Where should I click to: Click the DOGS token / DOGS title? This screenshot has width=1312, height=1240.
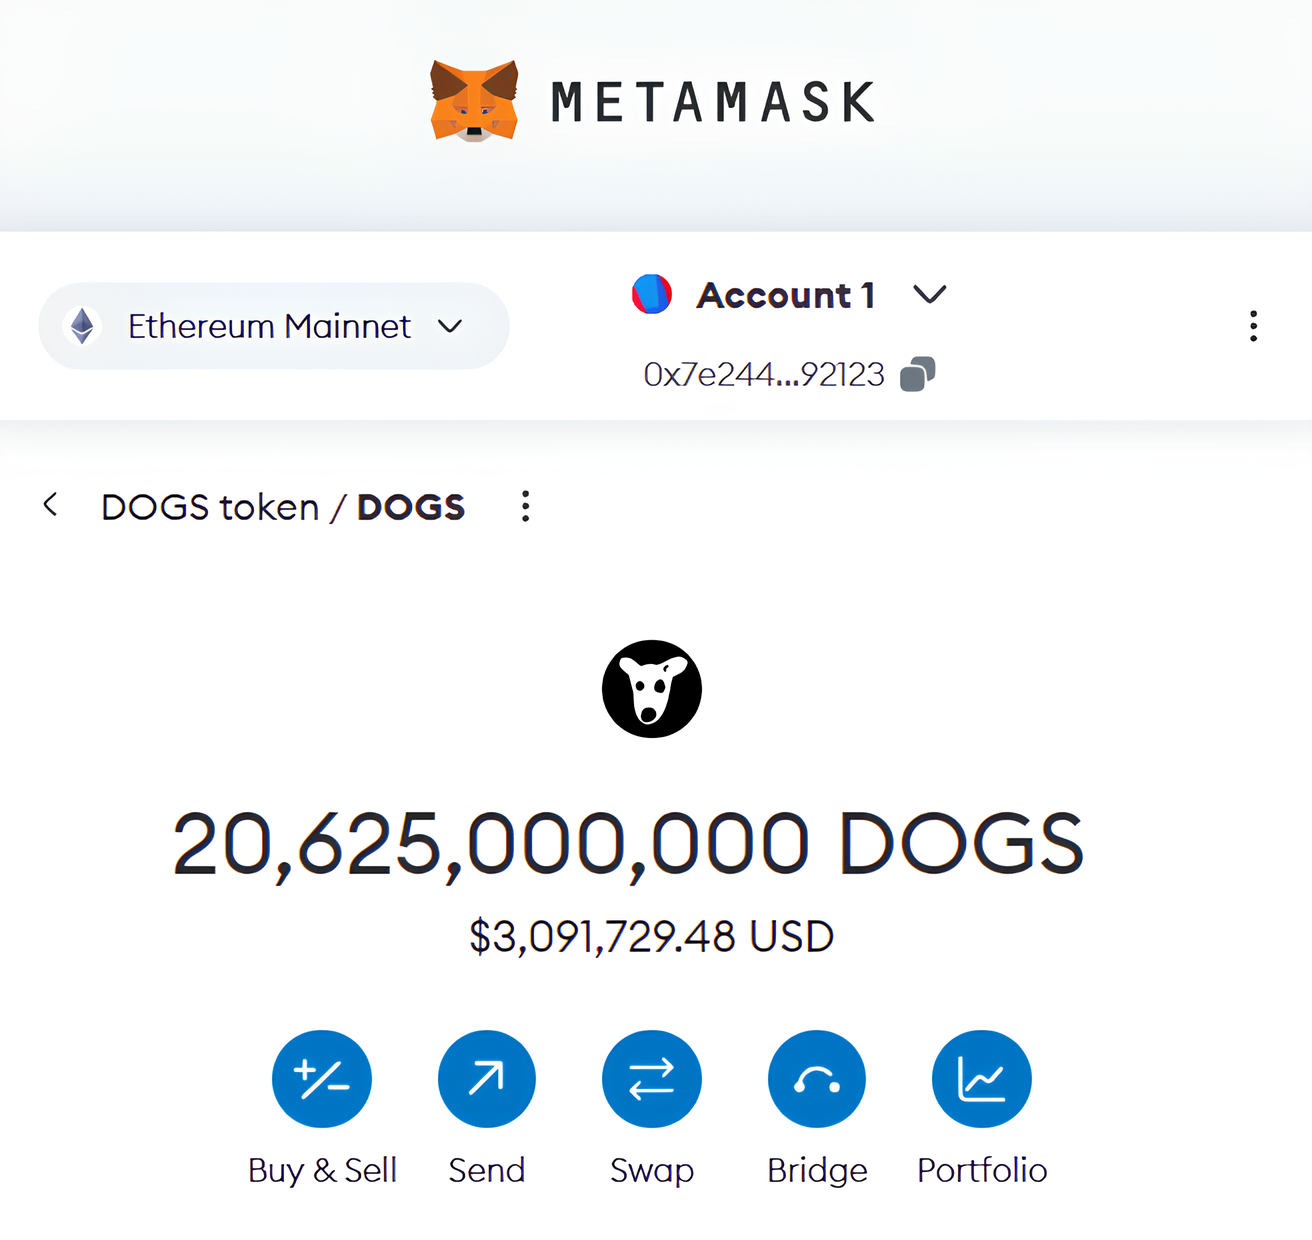point(283,507)
